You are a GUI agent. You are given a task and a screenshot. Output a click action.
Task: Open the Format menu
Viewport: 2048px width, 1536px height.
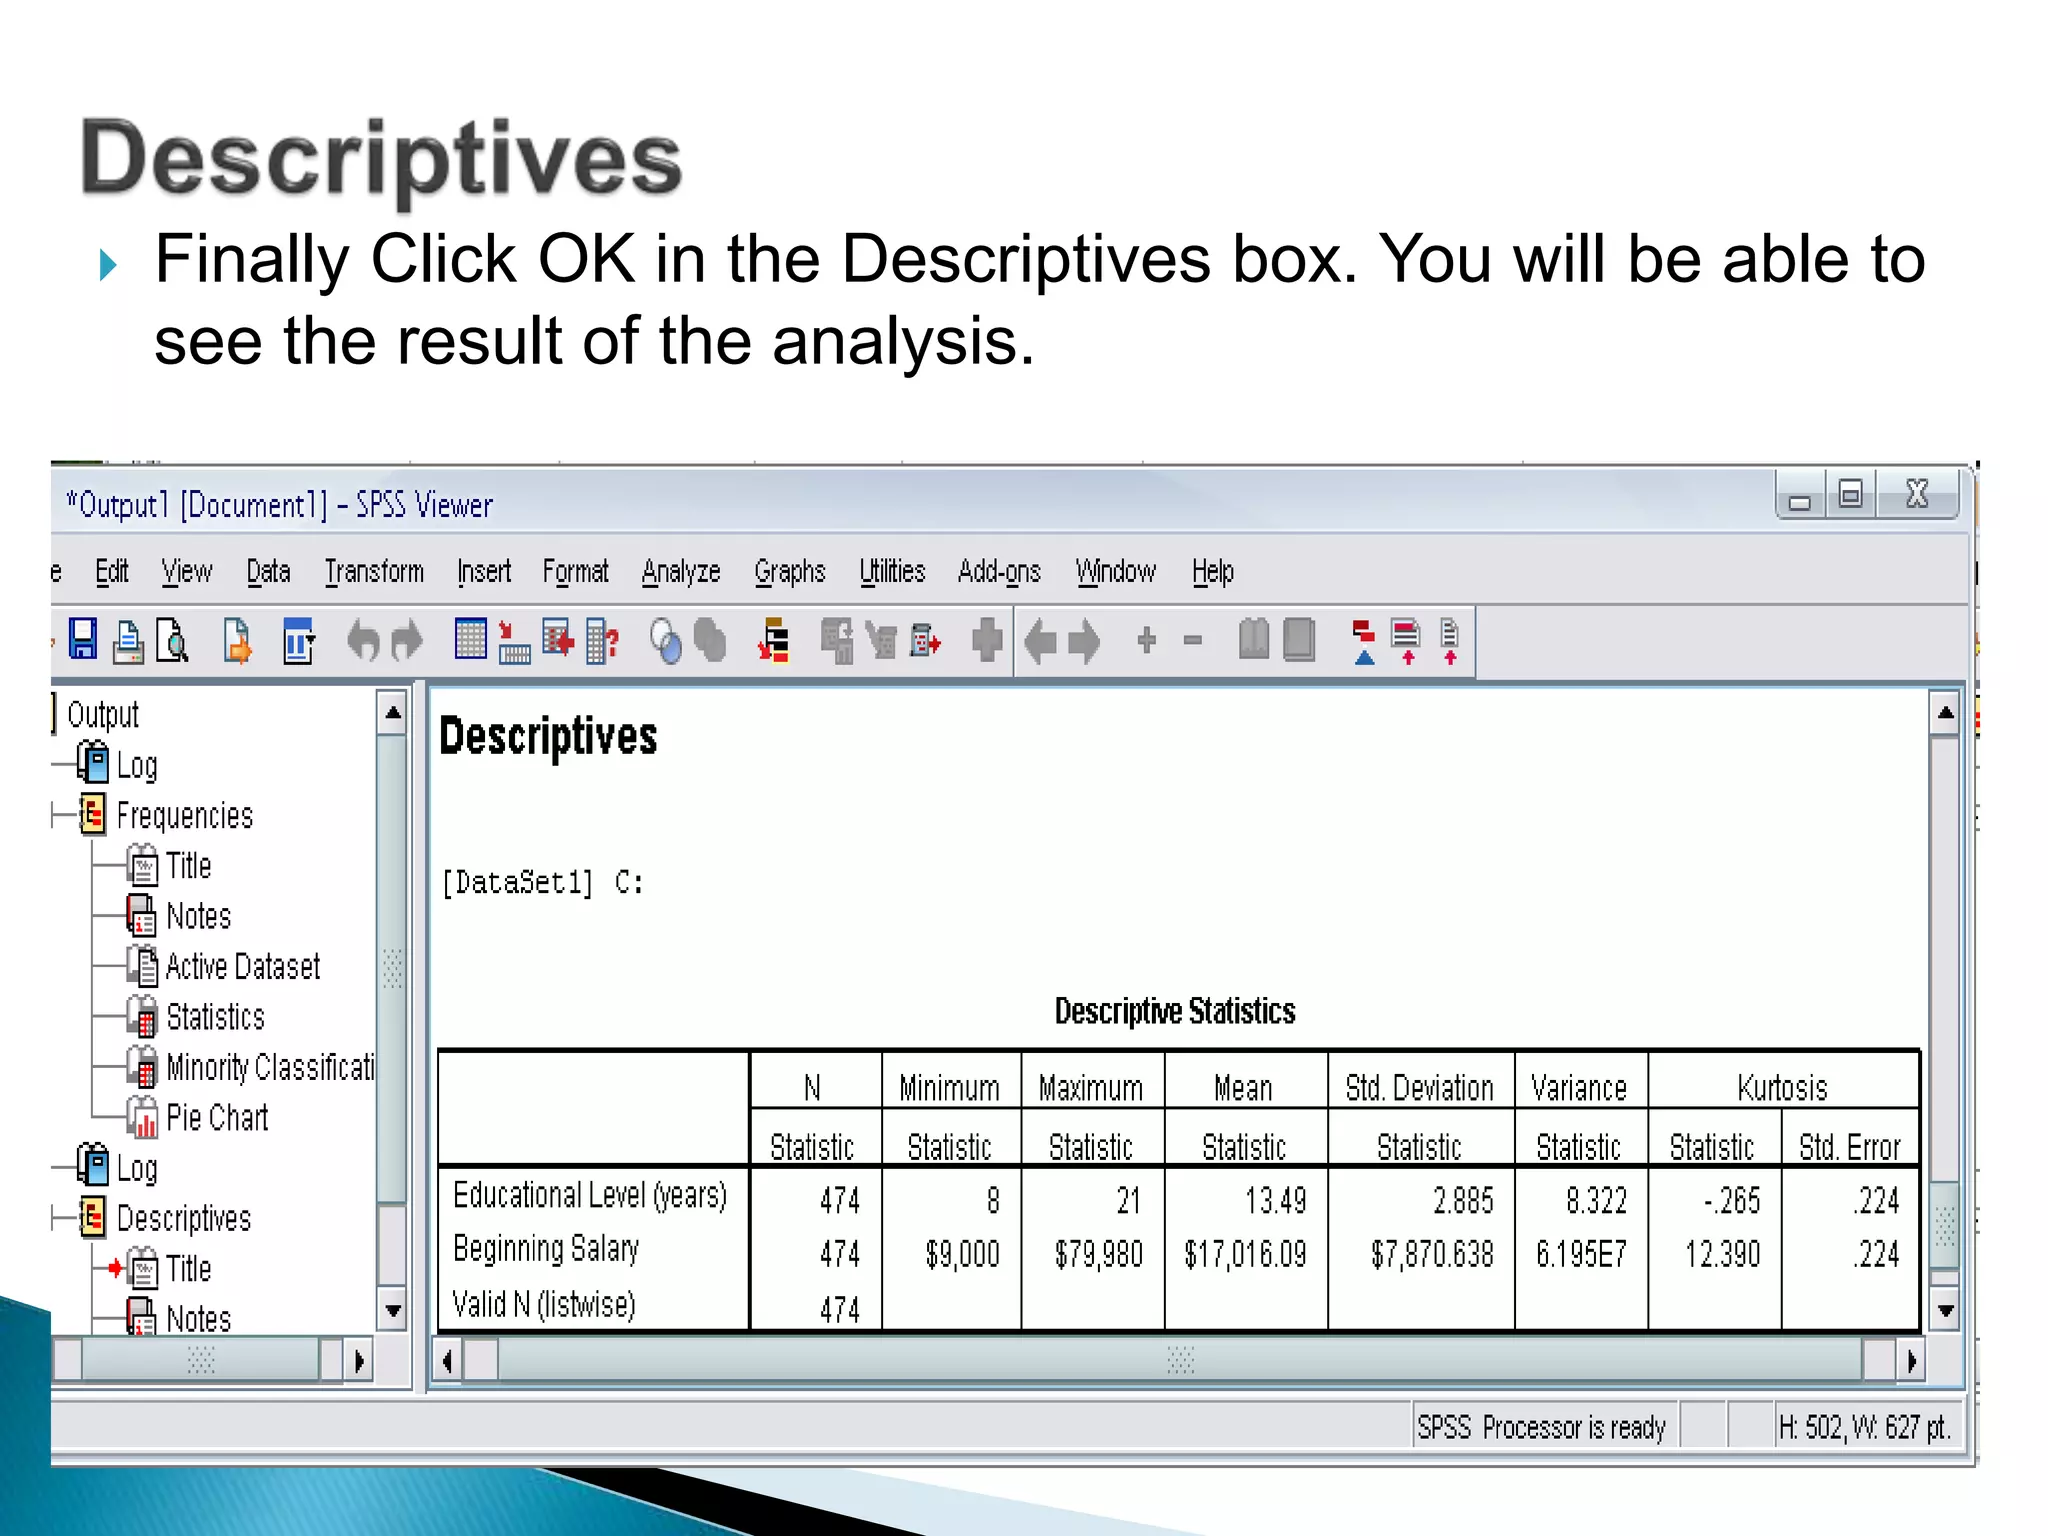coord(575,571)
